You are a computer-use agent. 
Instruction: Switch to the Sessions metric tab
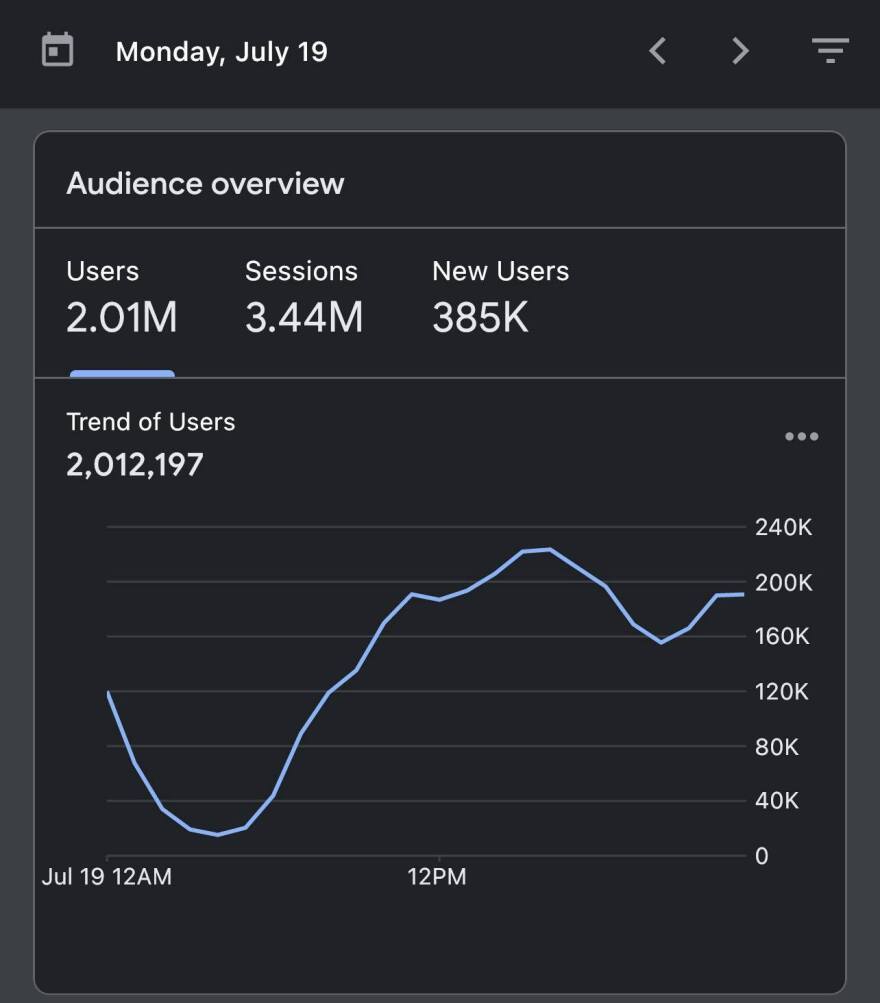point(303,298)
